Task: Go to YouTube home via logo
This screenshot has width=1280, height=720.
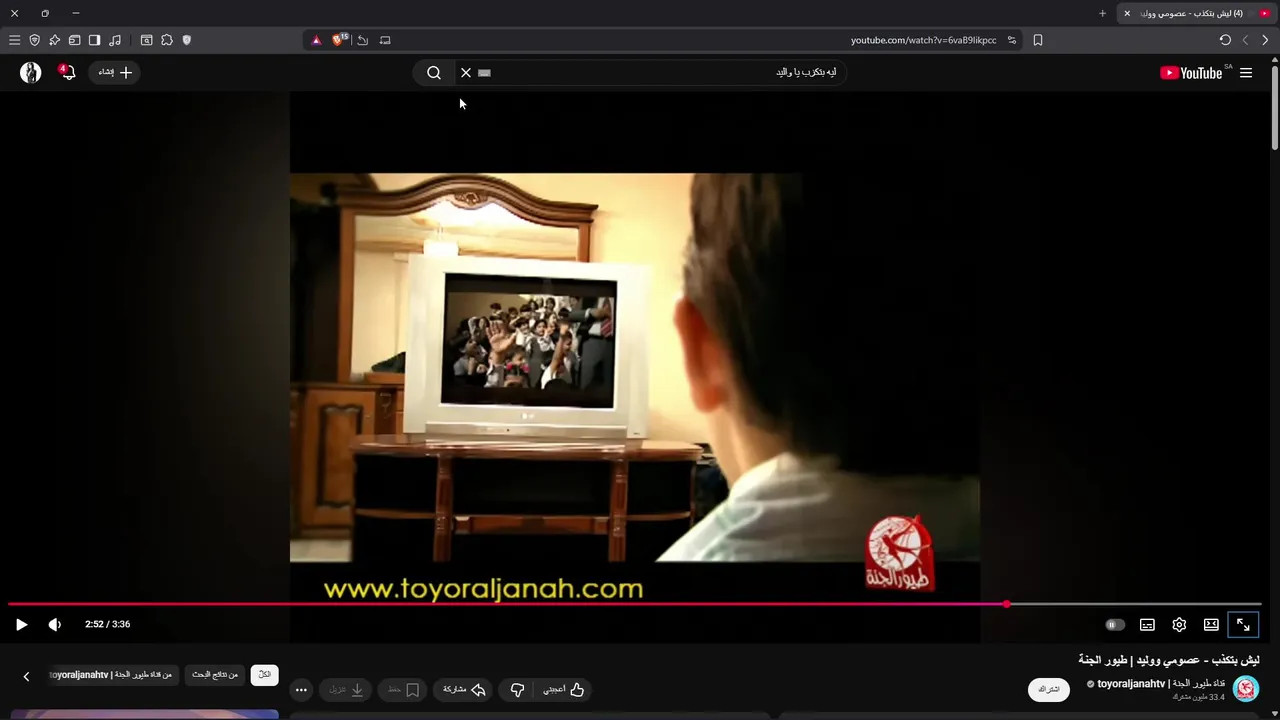Action: pos(1191,72)
